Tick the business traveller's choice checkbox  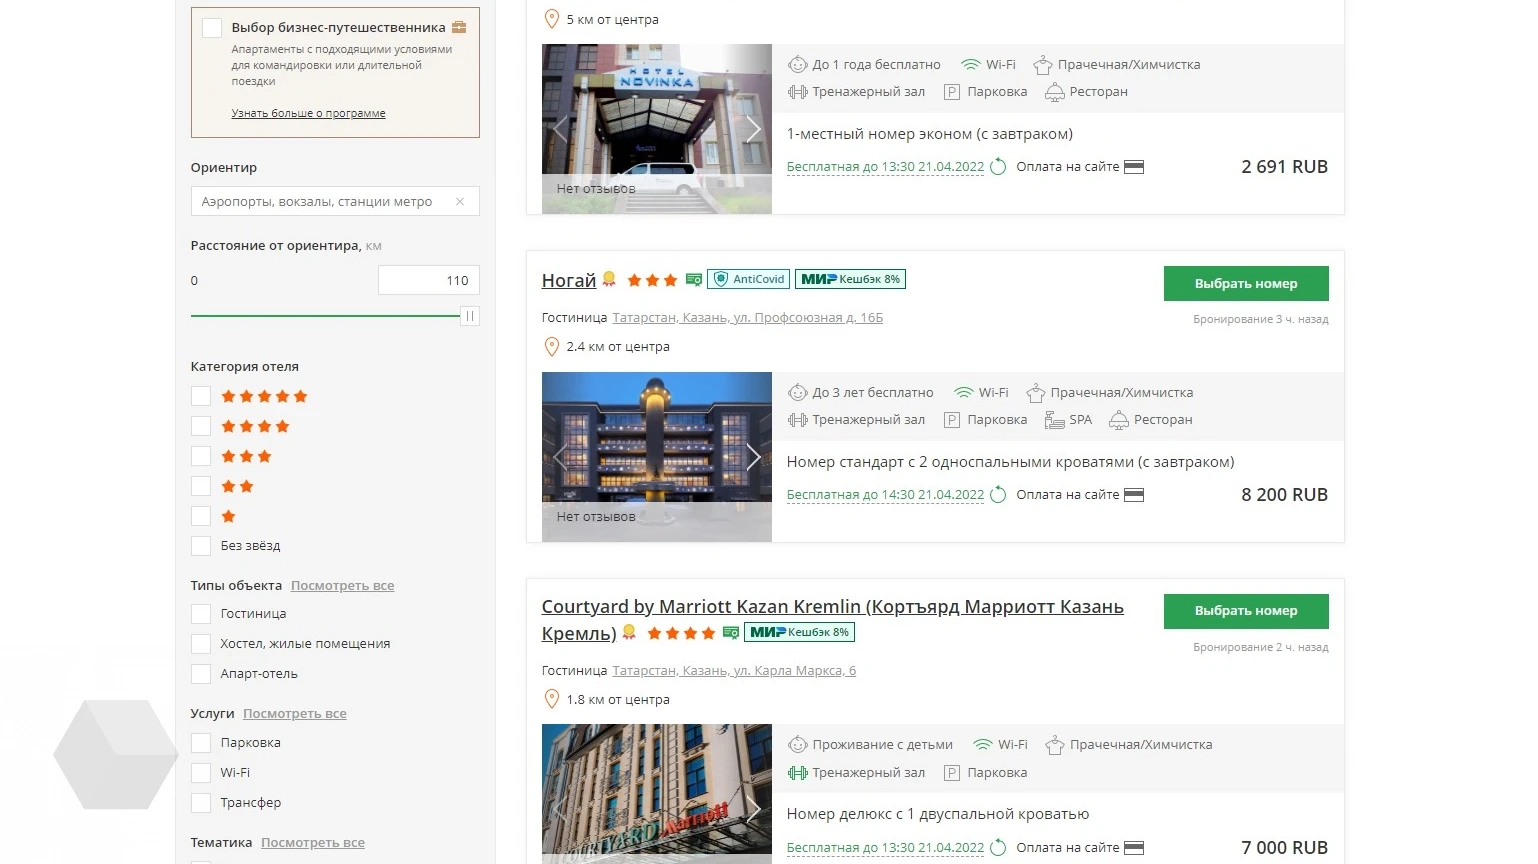(x=212, y=28)
